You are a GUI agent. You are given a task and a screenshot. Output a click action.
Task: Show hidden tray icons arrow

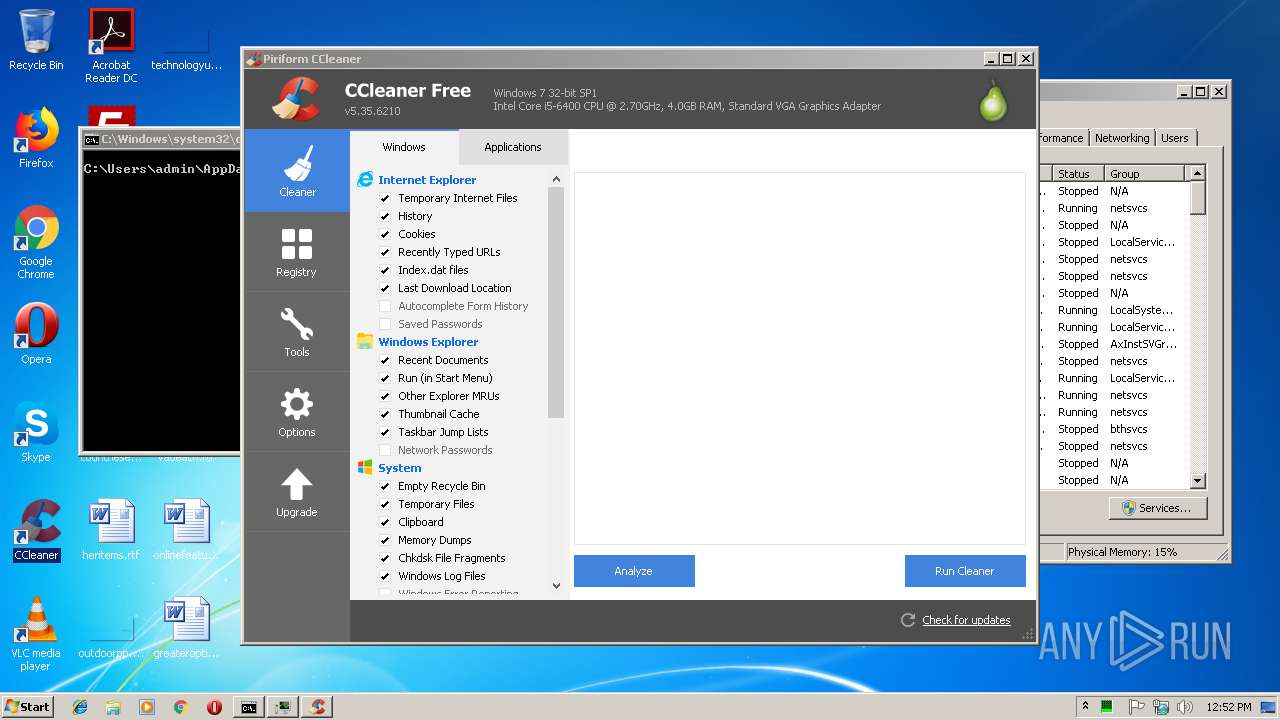(1085, 707)
